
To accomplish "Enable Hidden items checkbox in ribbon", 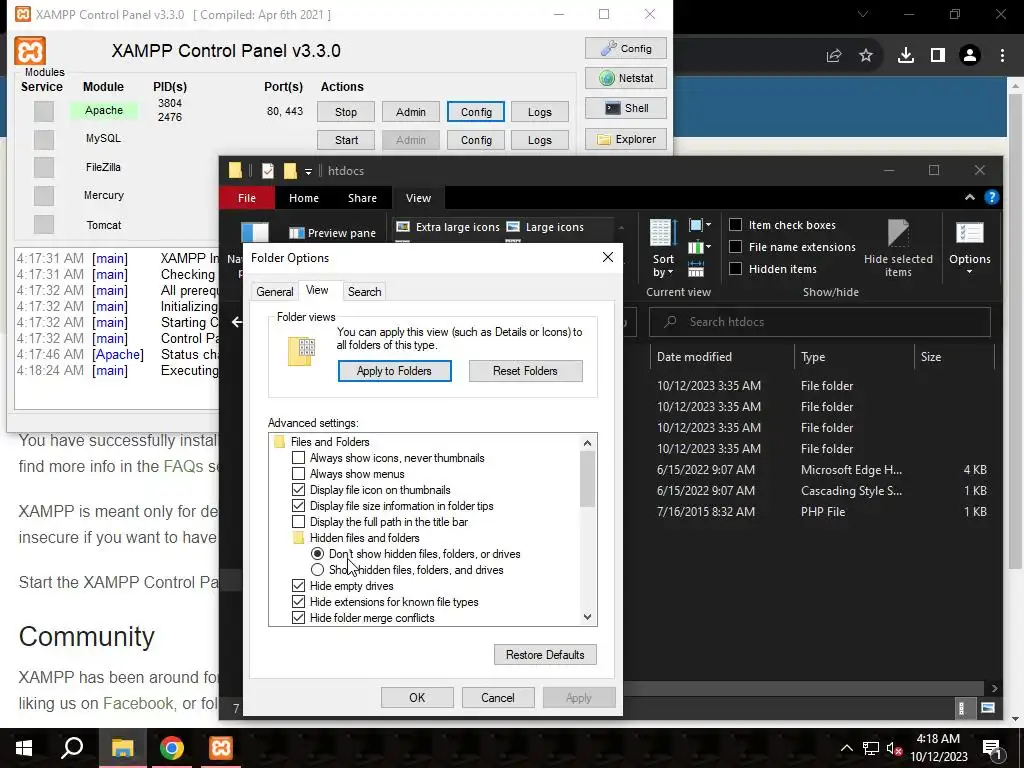I will (735, 268).
